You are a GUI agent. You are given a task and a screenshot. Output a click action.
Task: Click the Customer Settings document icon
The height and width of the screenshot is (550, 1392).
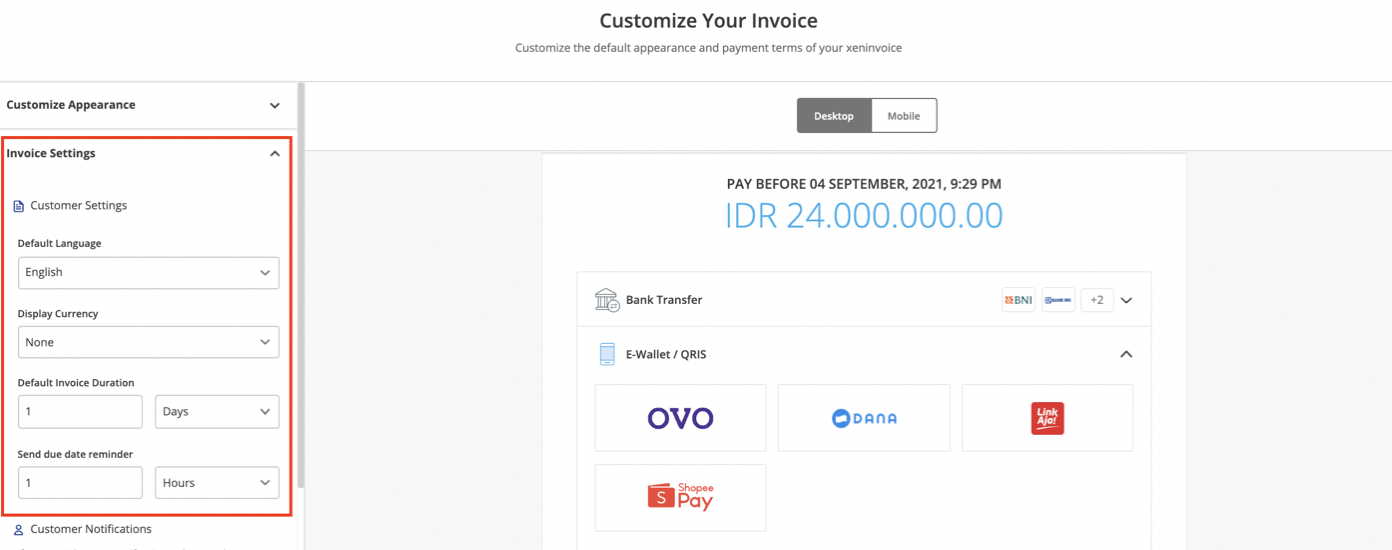[x=18, y=206]
